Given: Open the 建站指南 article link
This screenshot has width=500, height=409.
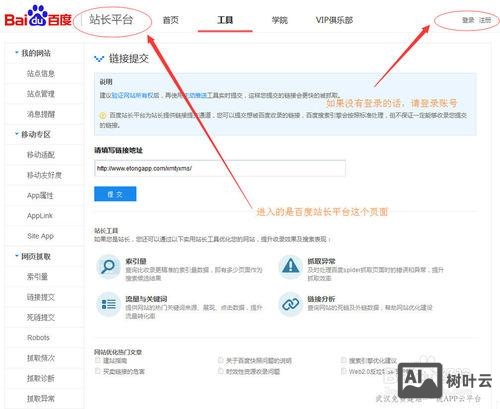Looking at the screenshot, I should point(115,361).
